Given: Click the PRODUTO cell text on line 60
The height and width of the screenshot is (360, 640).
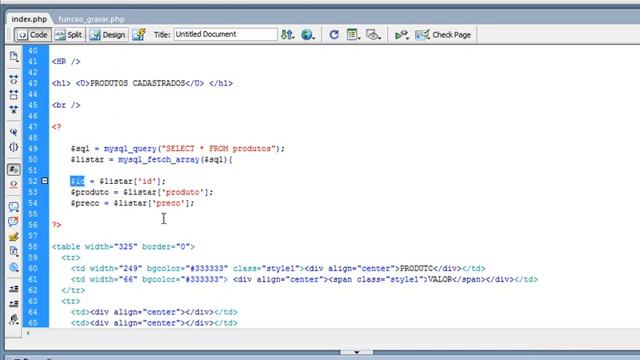Looking at the screenshot, I should click(416, 269).
